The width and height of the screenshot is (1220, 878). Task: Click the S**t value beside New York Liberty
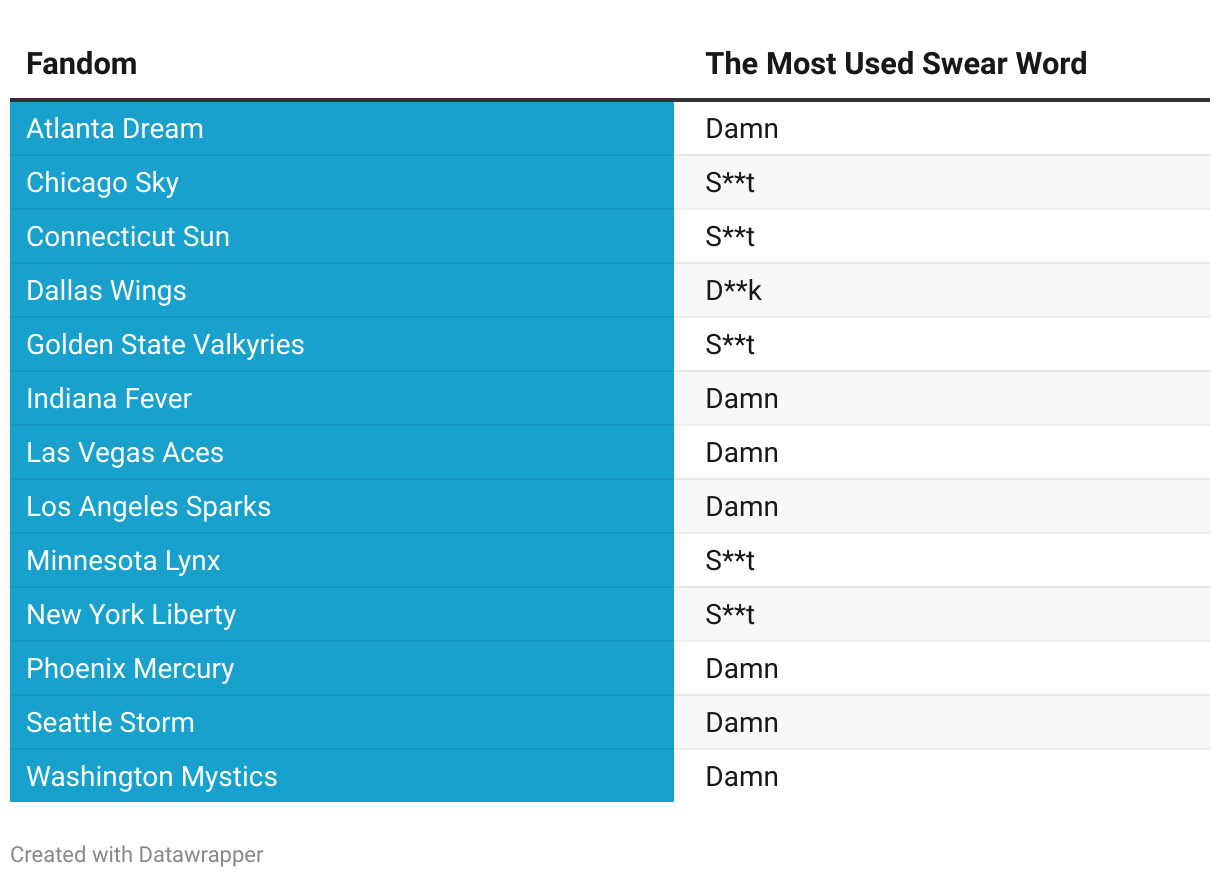[x=730, y=615]
